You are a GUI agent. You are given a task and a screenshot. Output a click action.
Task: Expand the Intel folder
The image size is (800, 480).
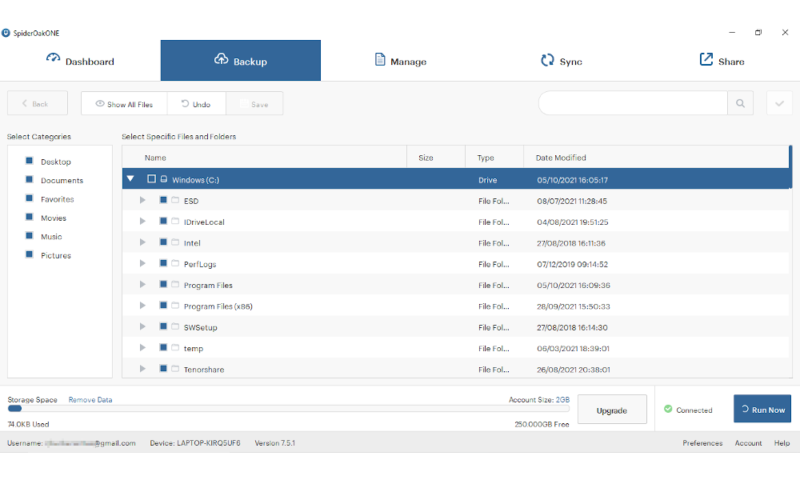pyautogui.click(x=142, y=242)
